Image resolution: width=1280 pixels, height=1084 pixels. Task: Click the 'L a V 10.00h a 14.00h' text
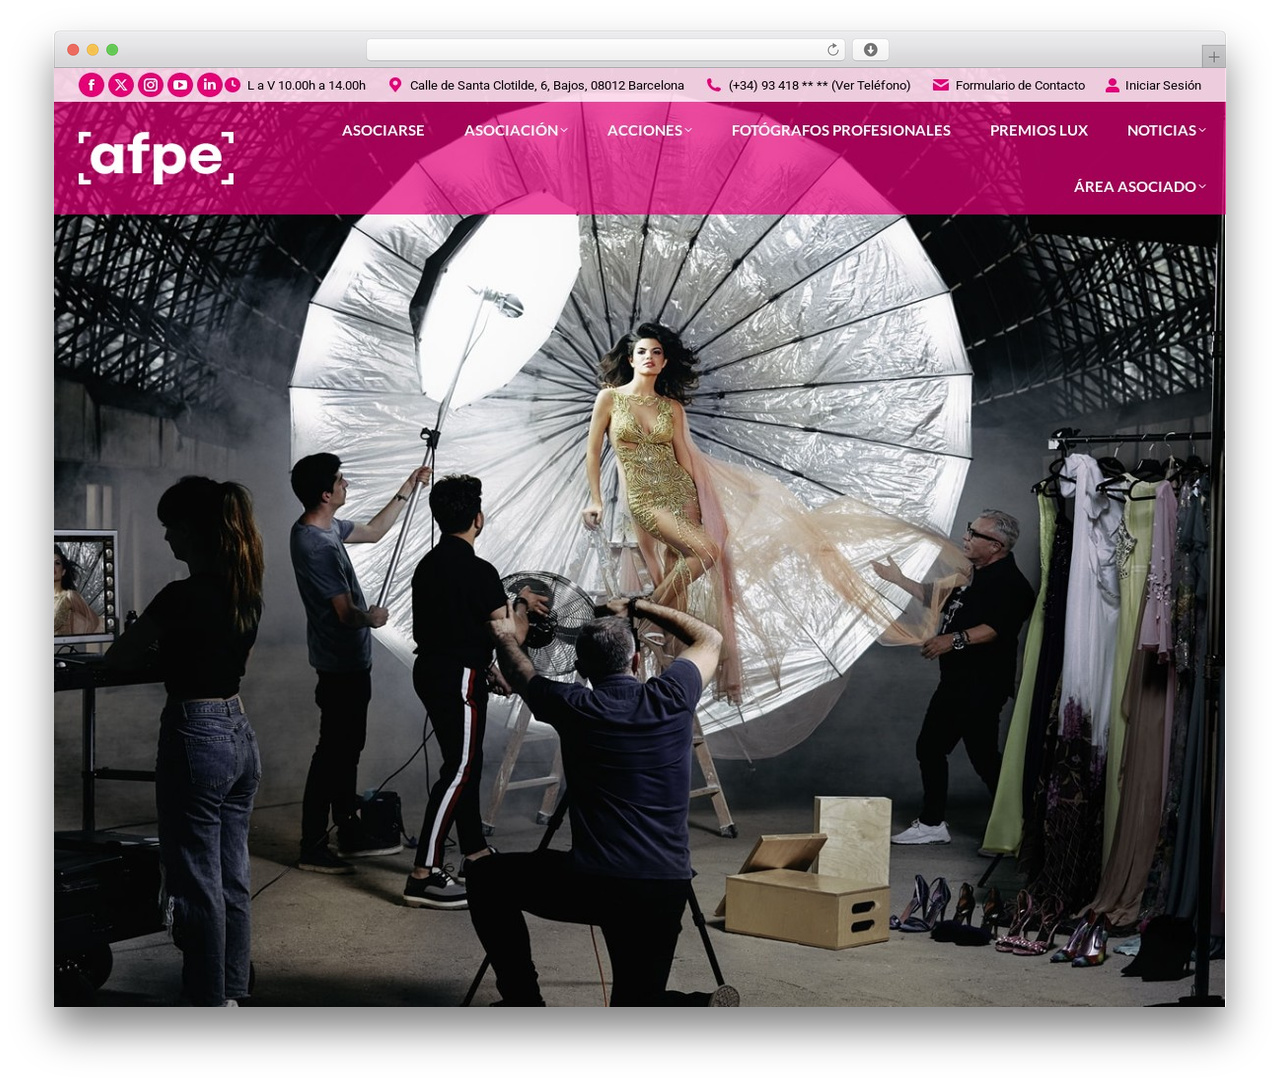(x=306, y=85)
